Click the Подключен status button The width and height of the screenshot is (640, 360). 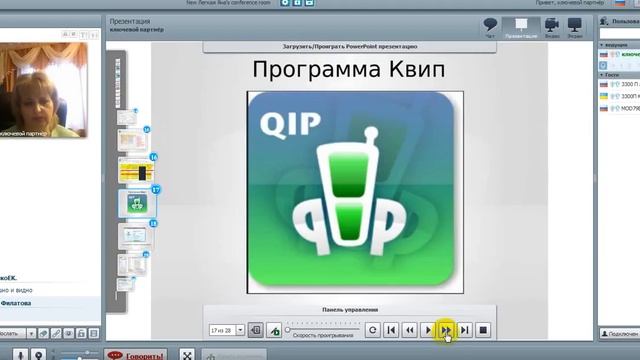click(620, 333)
